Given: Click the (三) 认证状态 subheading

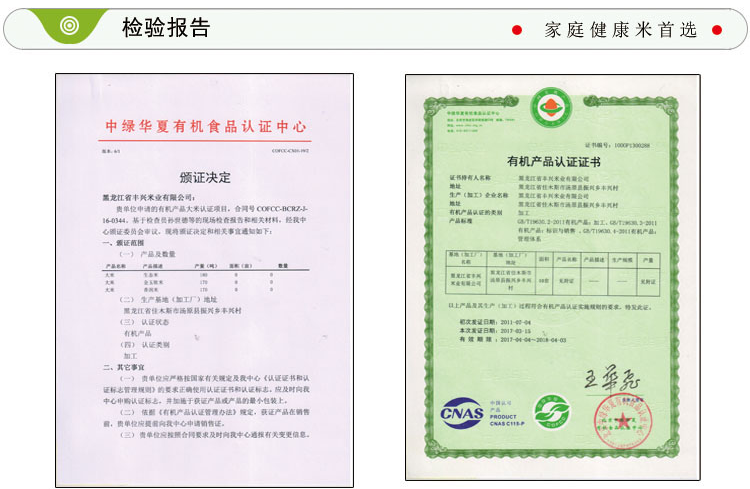Looking at the screenshot, I should point(144,322).
